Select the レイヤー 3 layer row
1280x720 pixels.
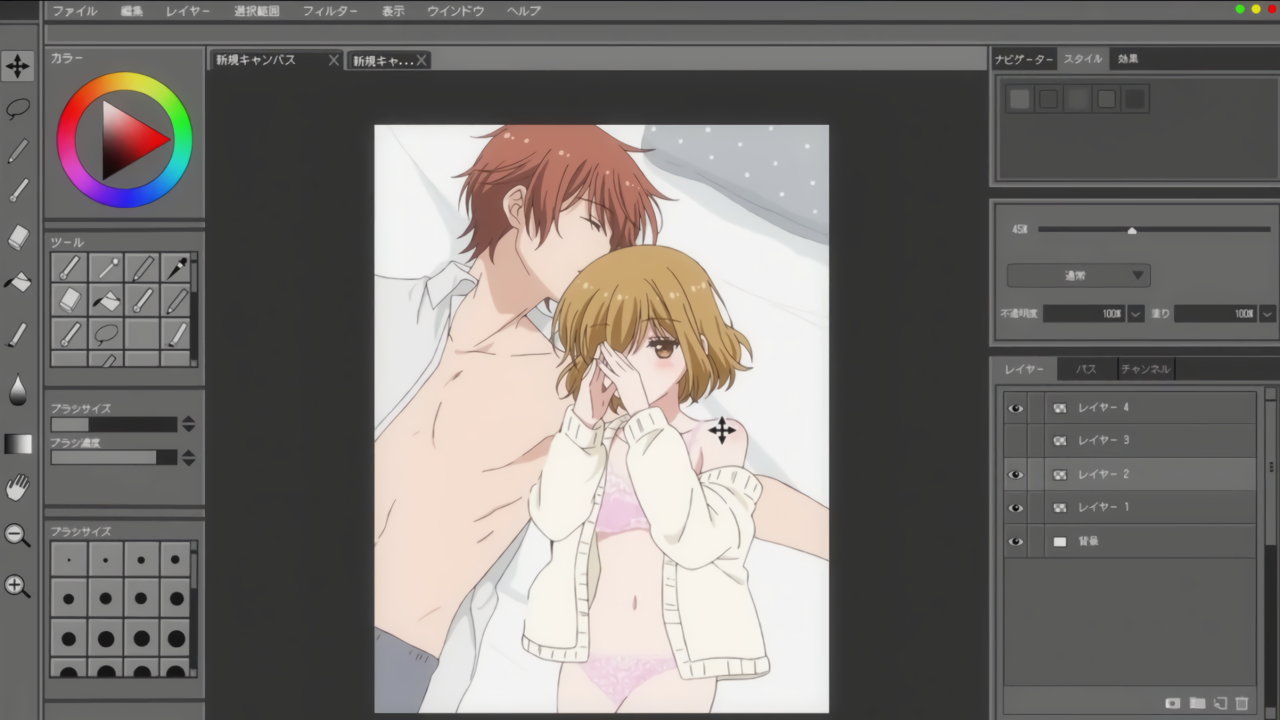coord(1130,441)
